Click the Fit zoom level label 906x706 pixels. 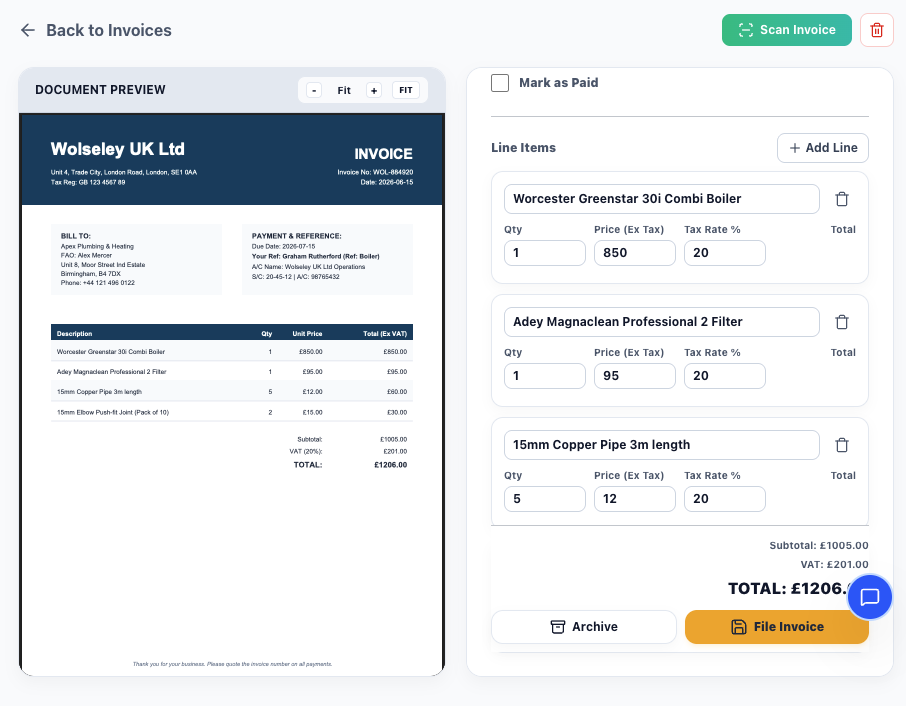coord(344,90)
